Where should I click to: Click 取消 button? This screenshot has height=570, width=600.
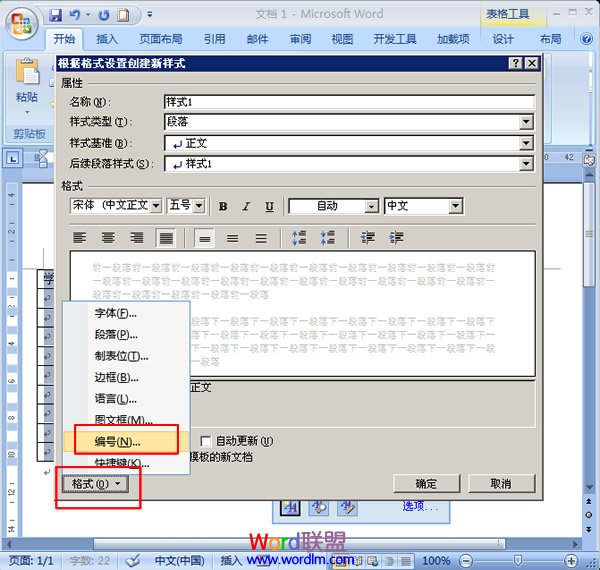click(x=501, y=484)
